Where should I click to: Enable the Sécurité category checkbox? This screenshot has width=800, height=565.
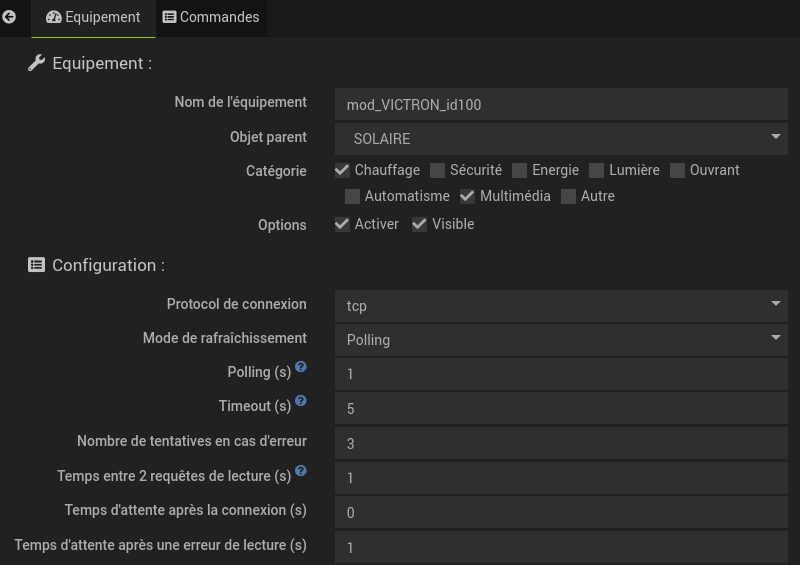438,170
